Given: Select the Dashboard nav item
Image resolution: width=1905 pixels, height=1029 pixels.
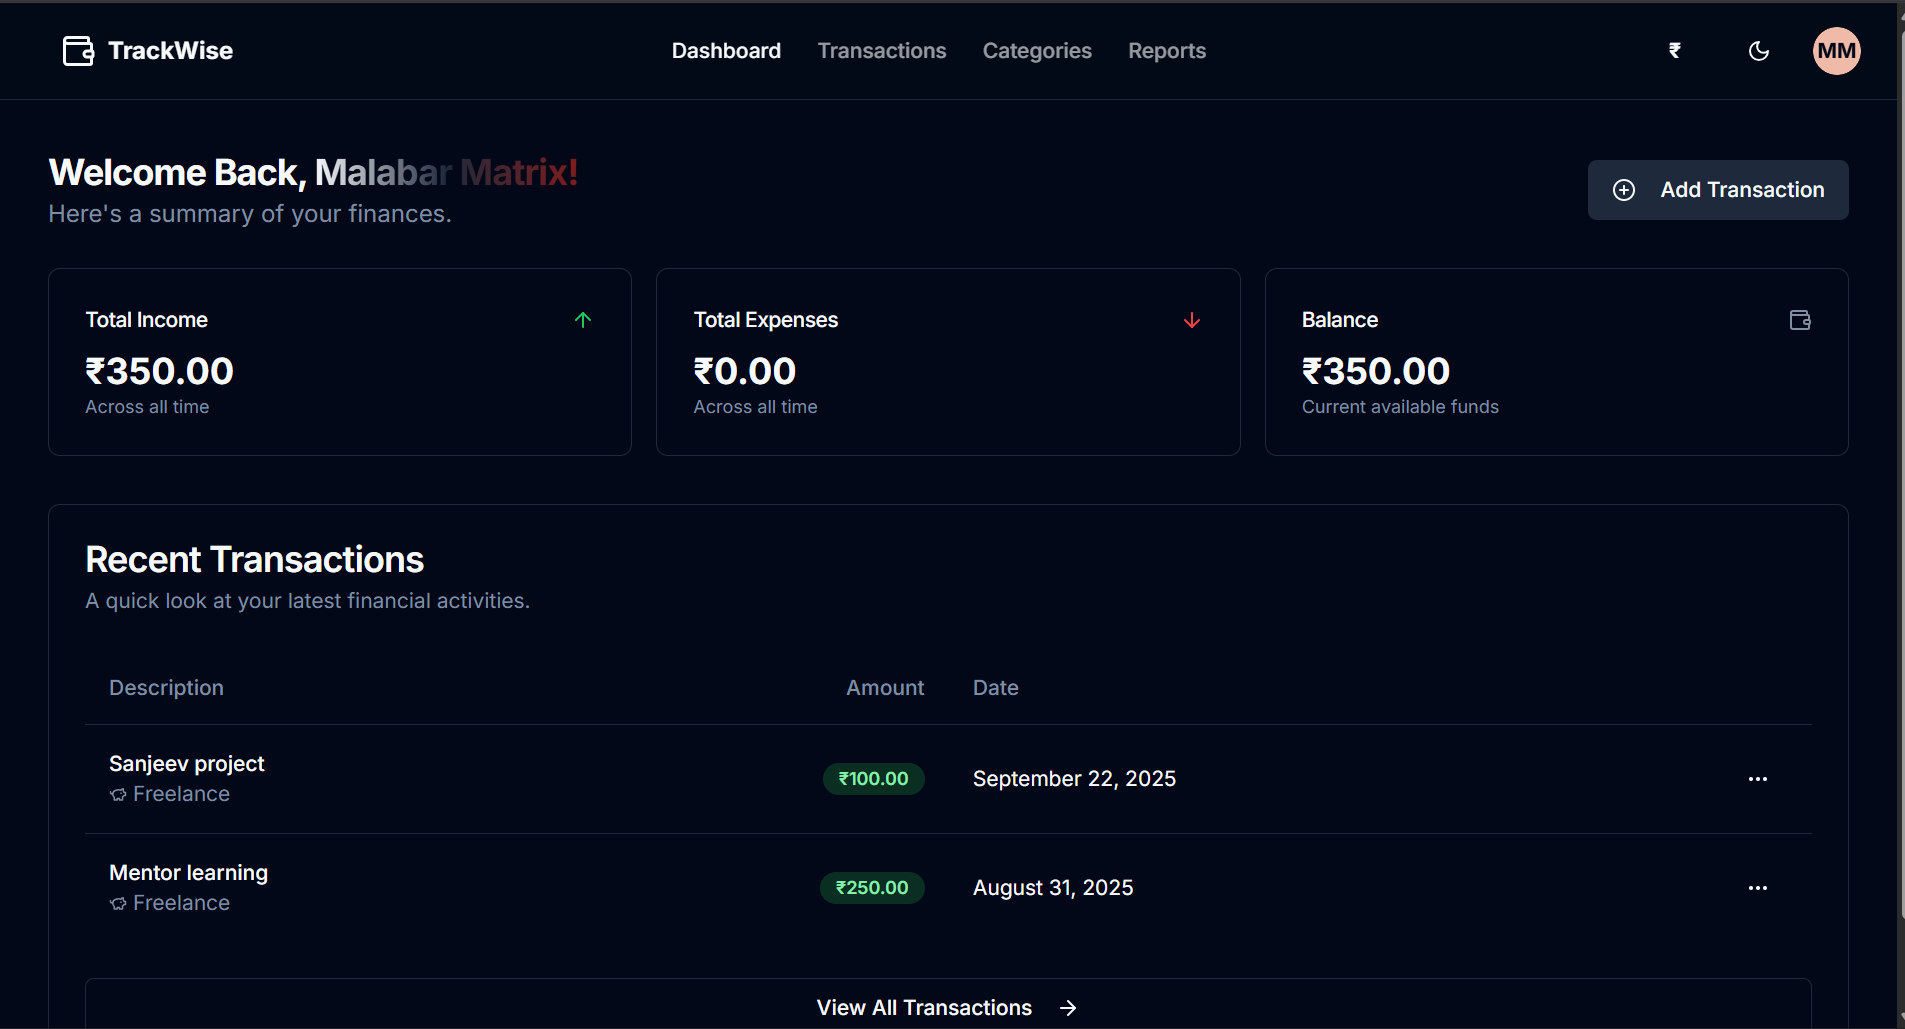Looking at the screenshot, I should tap(727, 50).
